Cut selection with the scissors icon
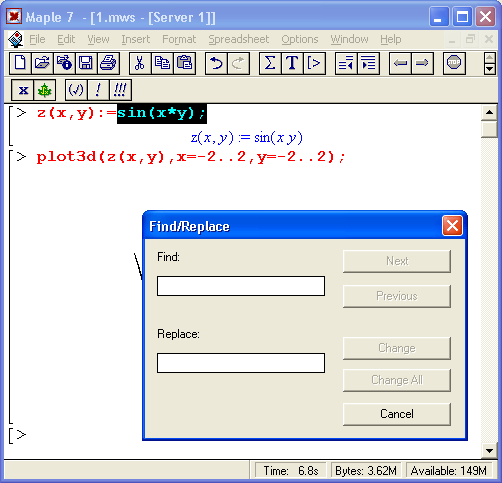Screen dimensions: 502x483 click(x=140, y=63)
